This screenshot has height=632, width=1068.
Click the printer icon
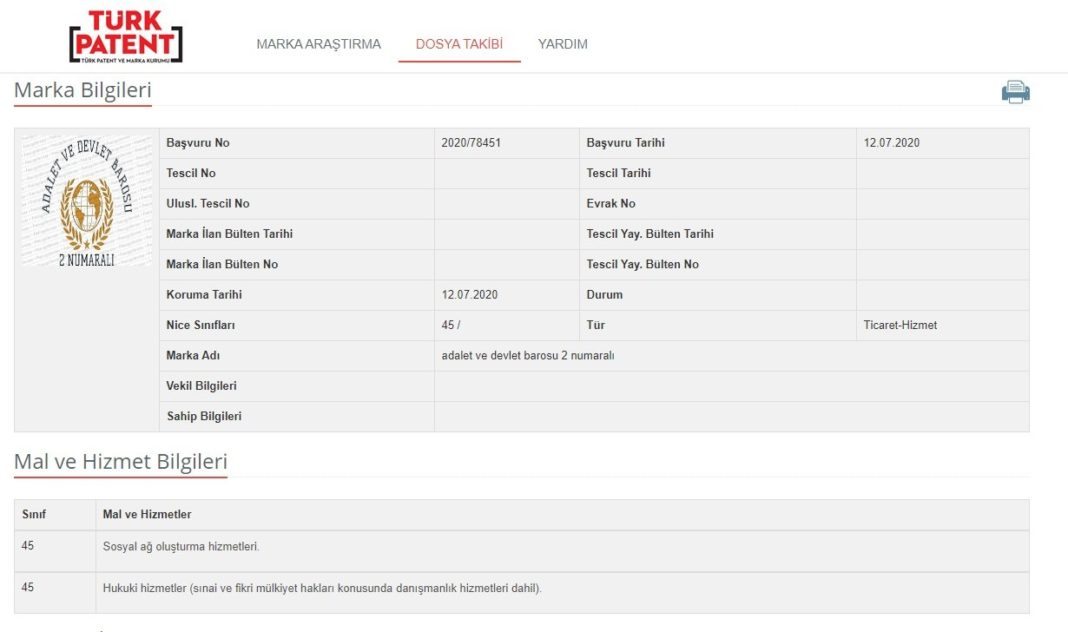pos(1015,92)
